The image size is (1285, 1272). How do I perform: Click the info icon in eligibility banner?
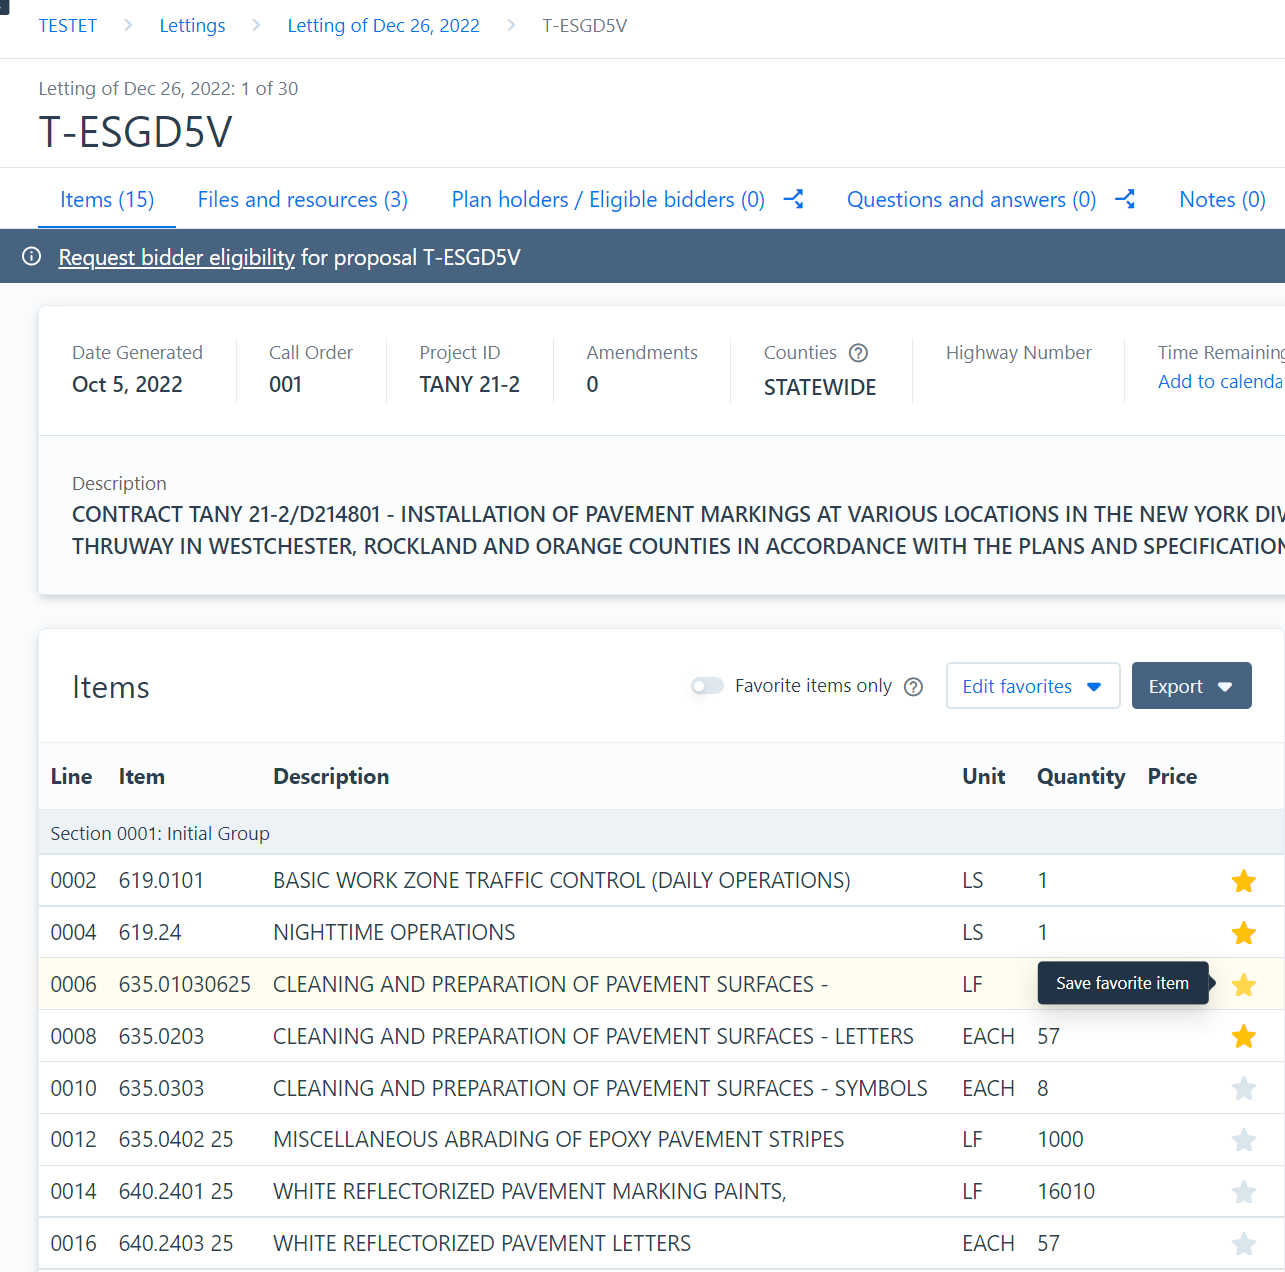[x=32, y=257]
